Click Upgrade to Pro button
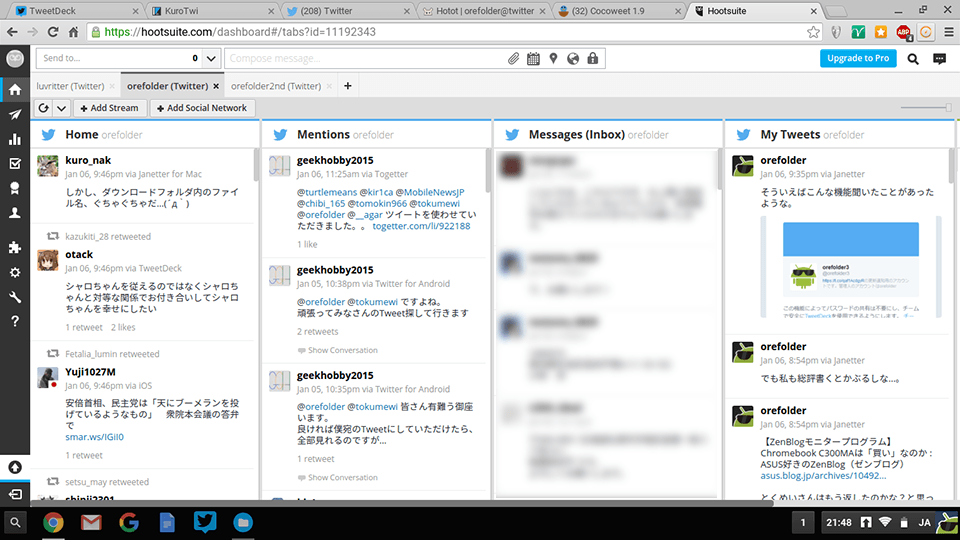960x540 pixels. coord(858,58)
